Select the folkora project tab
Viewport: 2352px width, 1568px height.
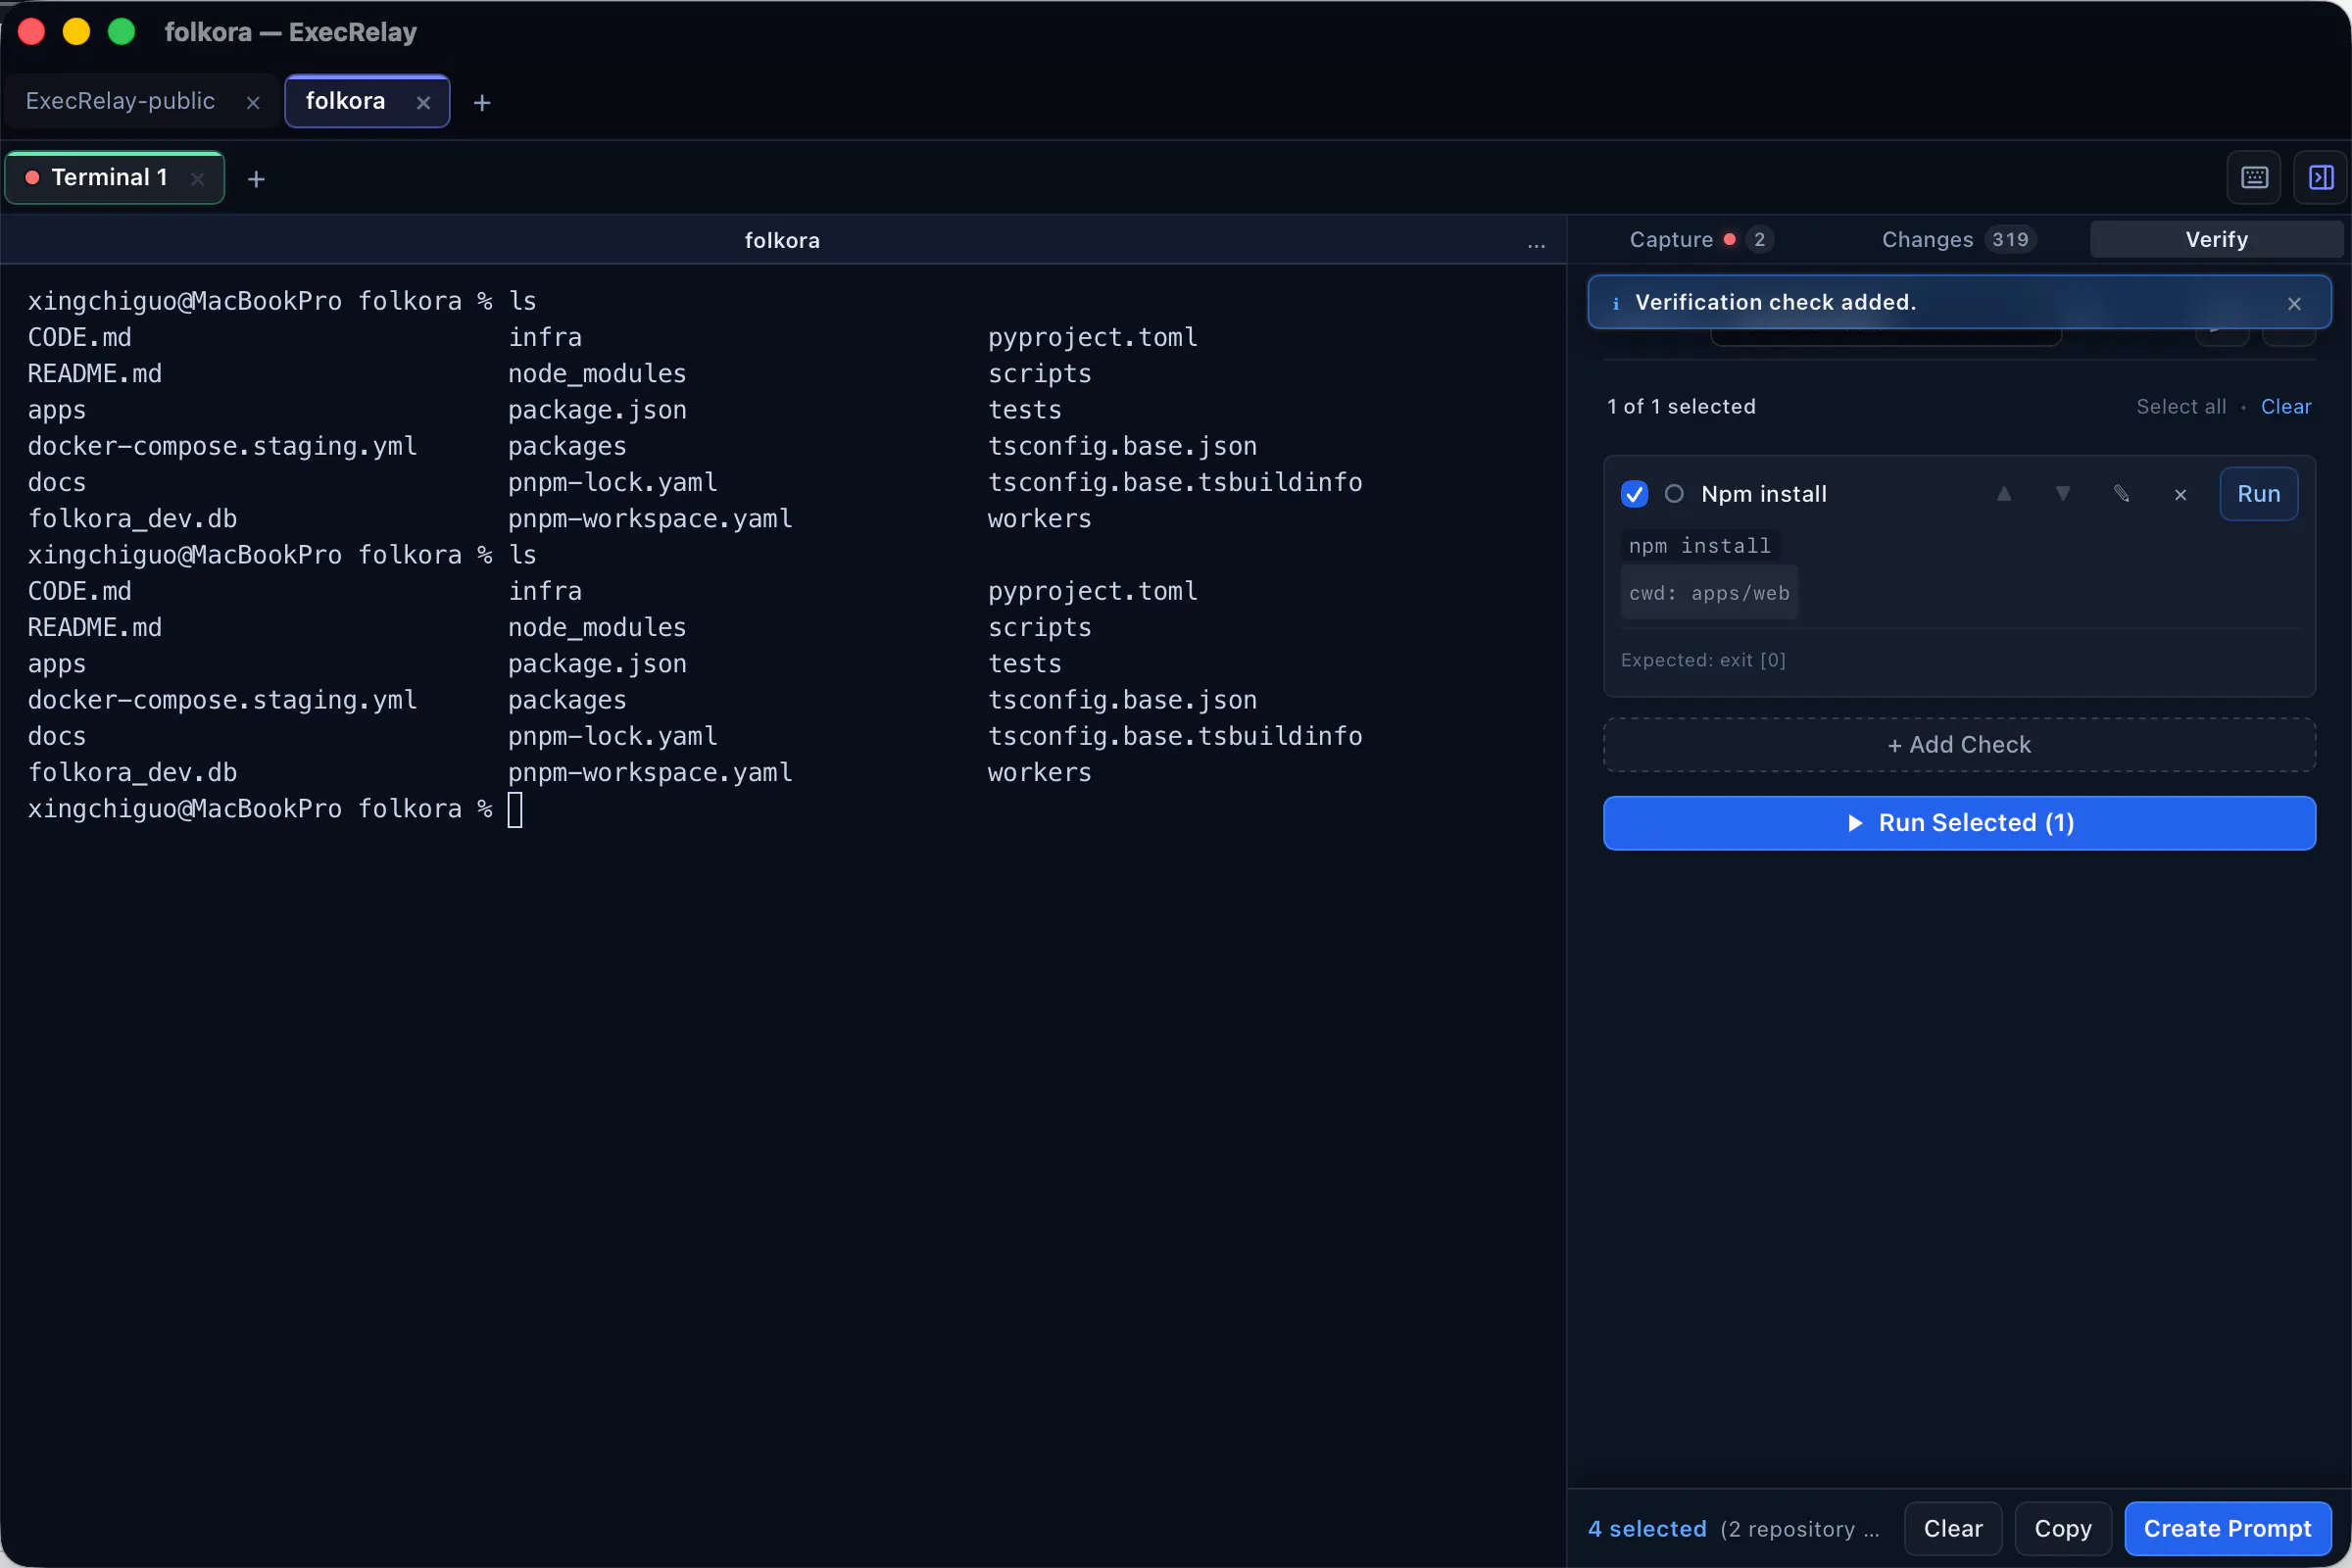(345, 101)
